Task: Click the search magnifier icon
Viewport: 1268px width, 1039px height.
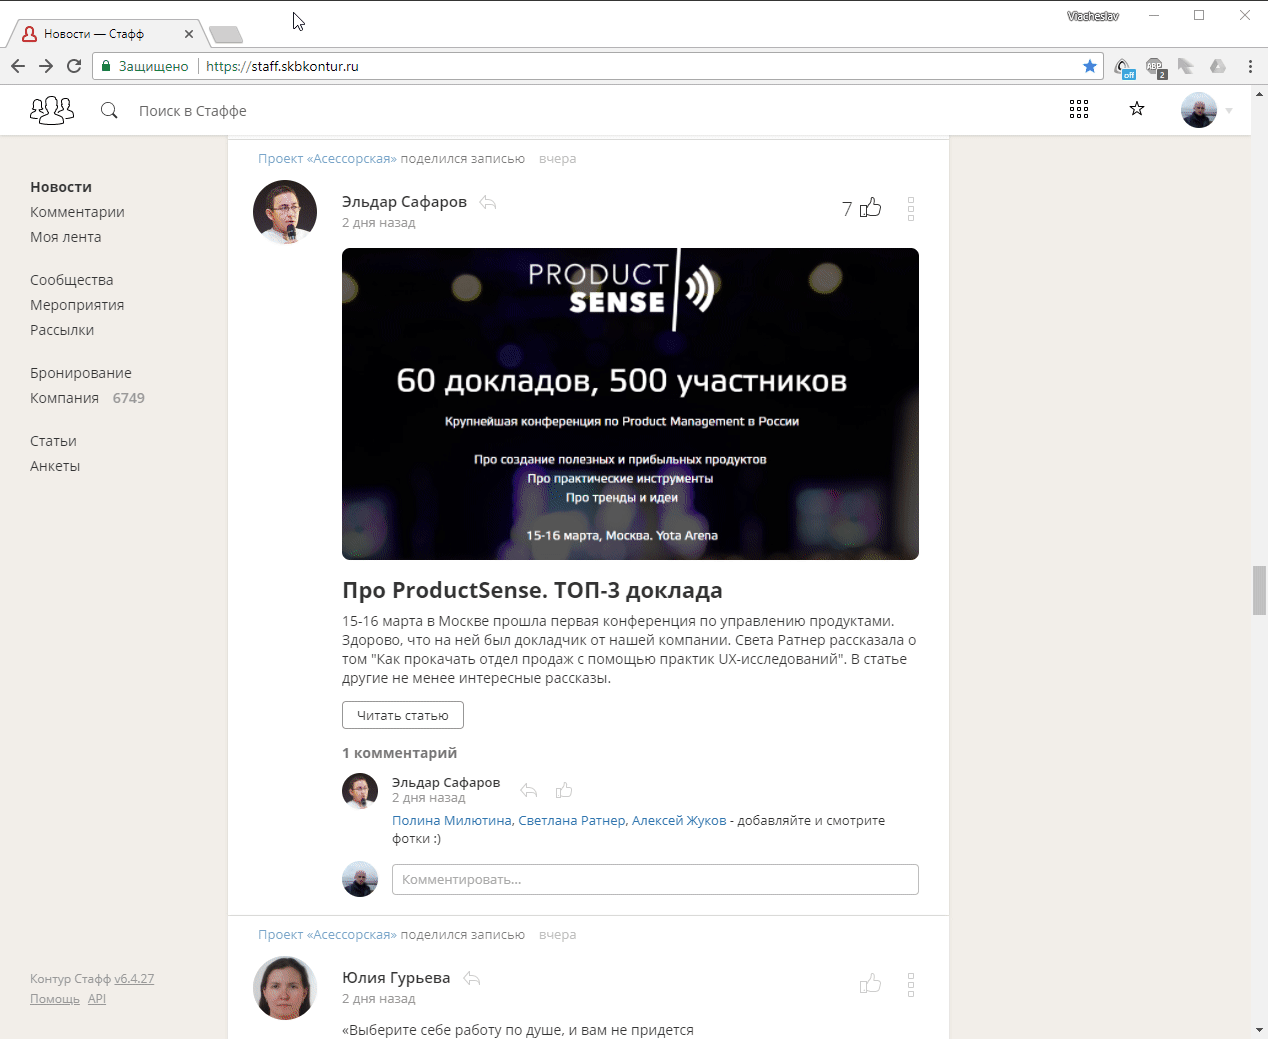Action: (x=109, y=110)
